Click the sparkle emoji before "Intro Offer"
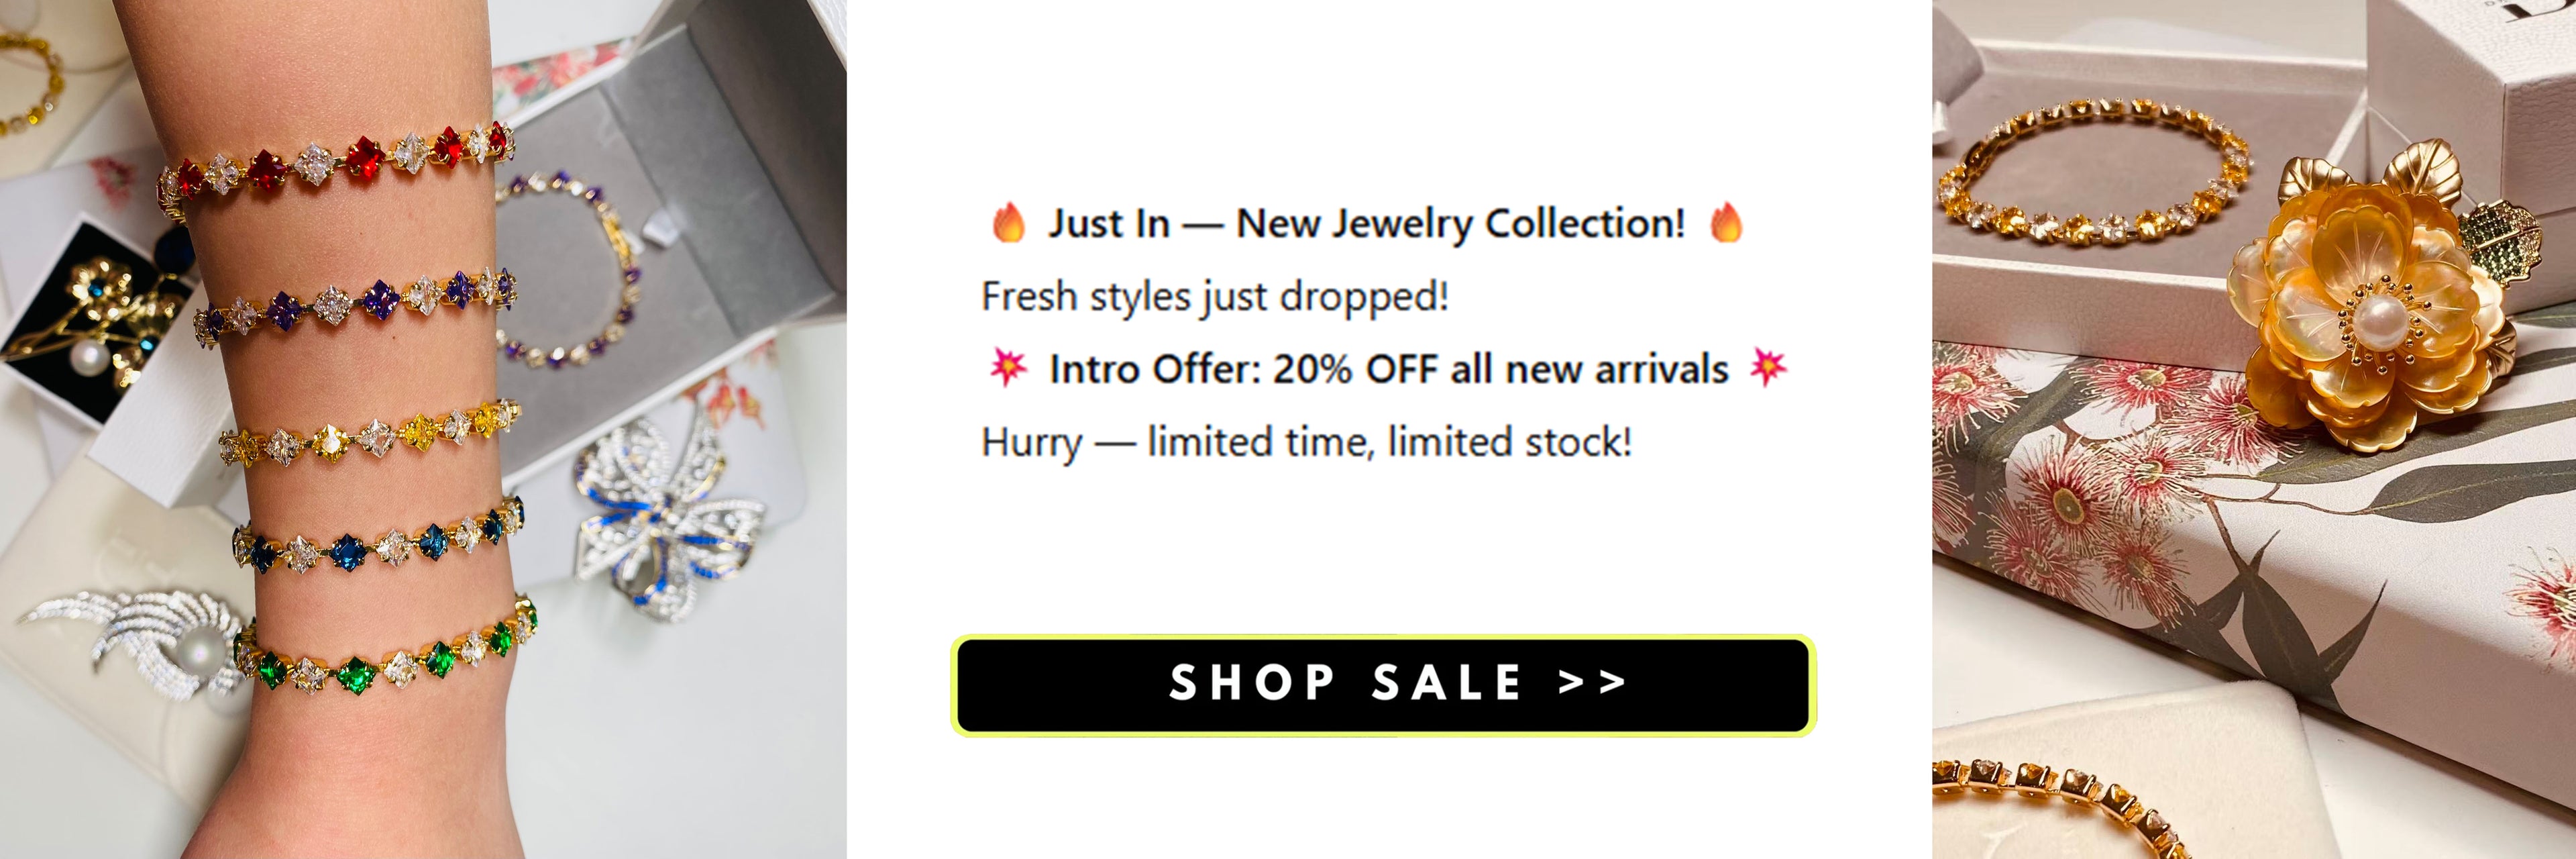The image size is (2576, 859). [x=1008, y=368]
